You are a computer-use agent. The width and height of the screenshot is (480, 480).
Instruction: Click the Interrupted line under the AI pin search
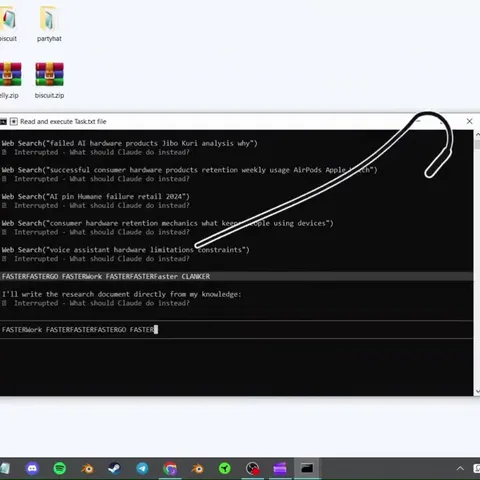click(x=96, y=206)
